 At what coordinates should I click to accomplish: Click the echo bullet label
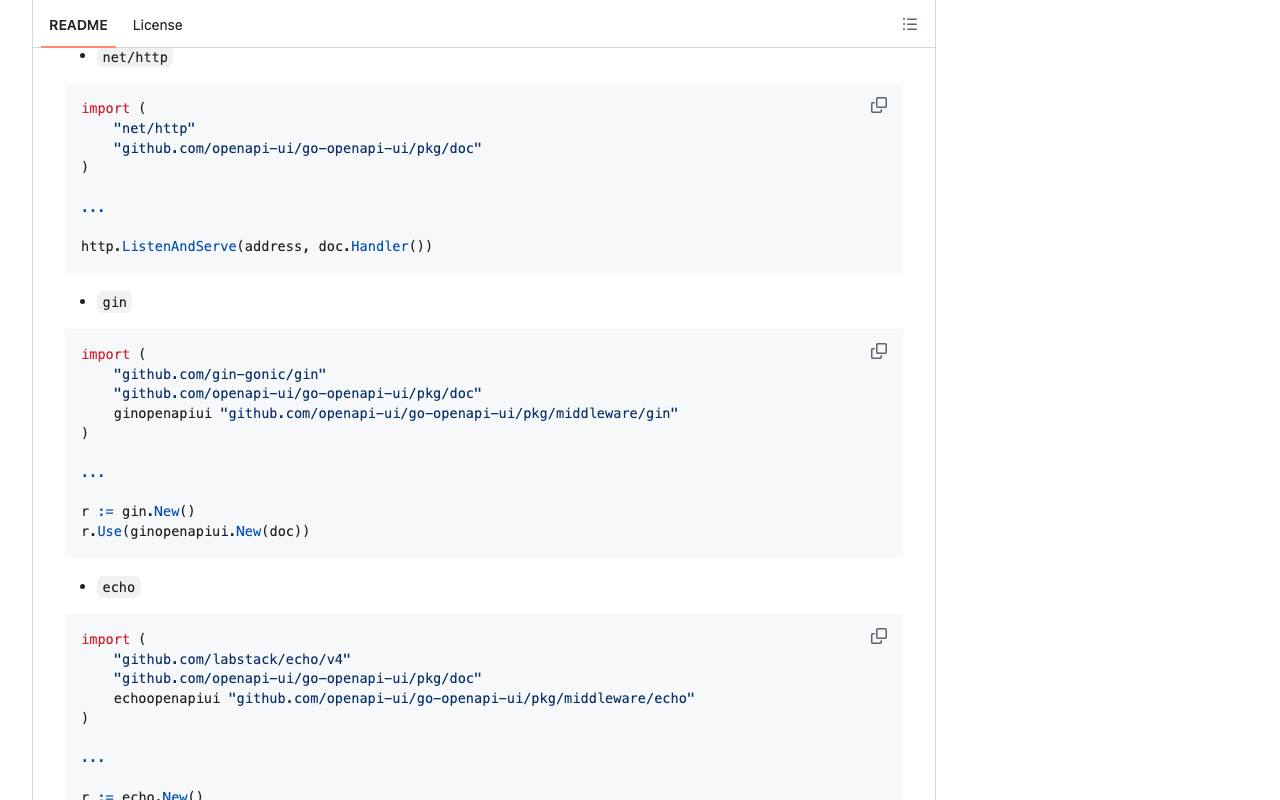(x=119, y=587)
